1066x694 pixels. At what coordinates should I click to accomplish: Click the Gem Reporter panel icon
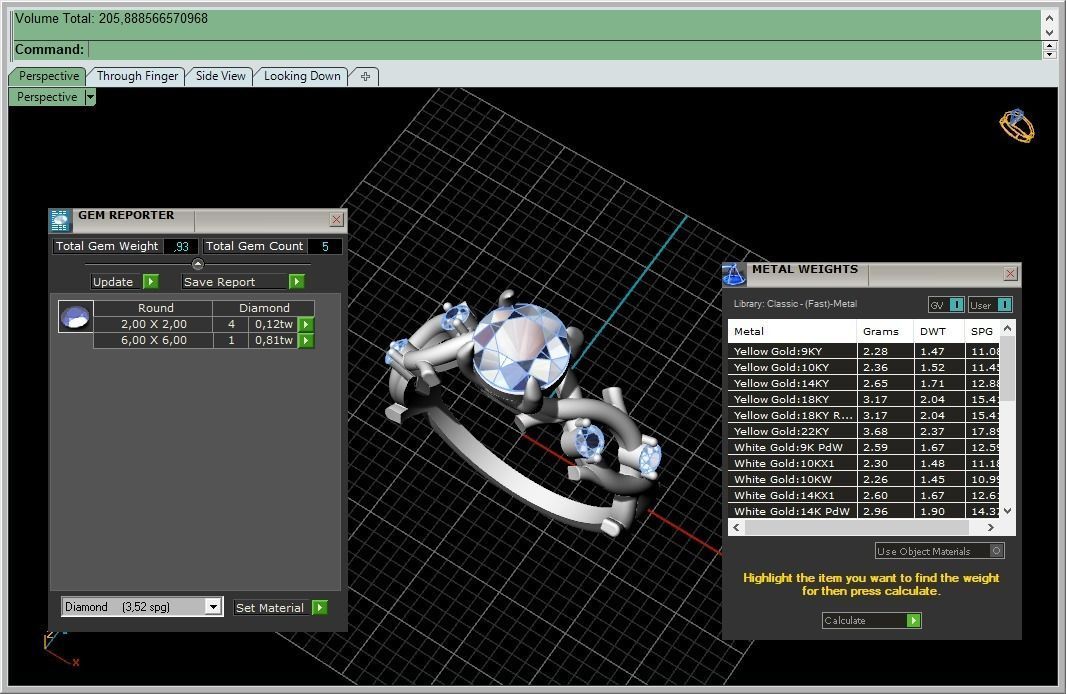[x=60, y=220]
